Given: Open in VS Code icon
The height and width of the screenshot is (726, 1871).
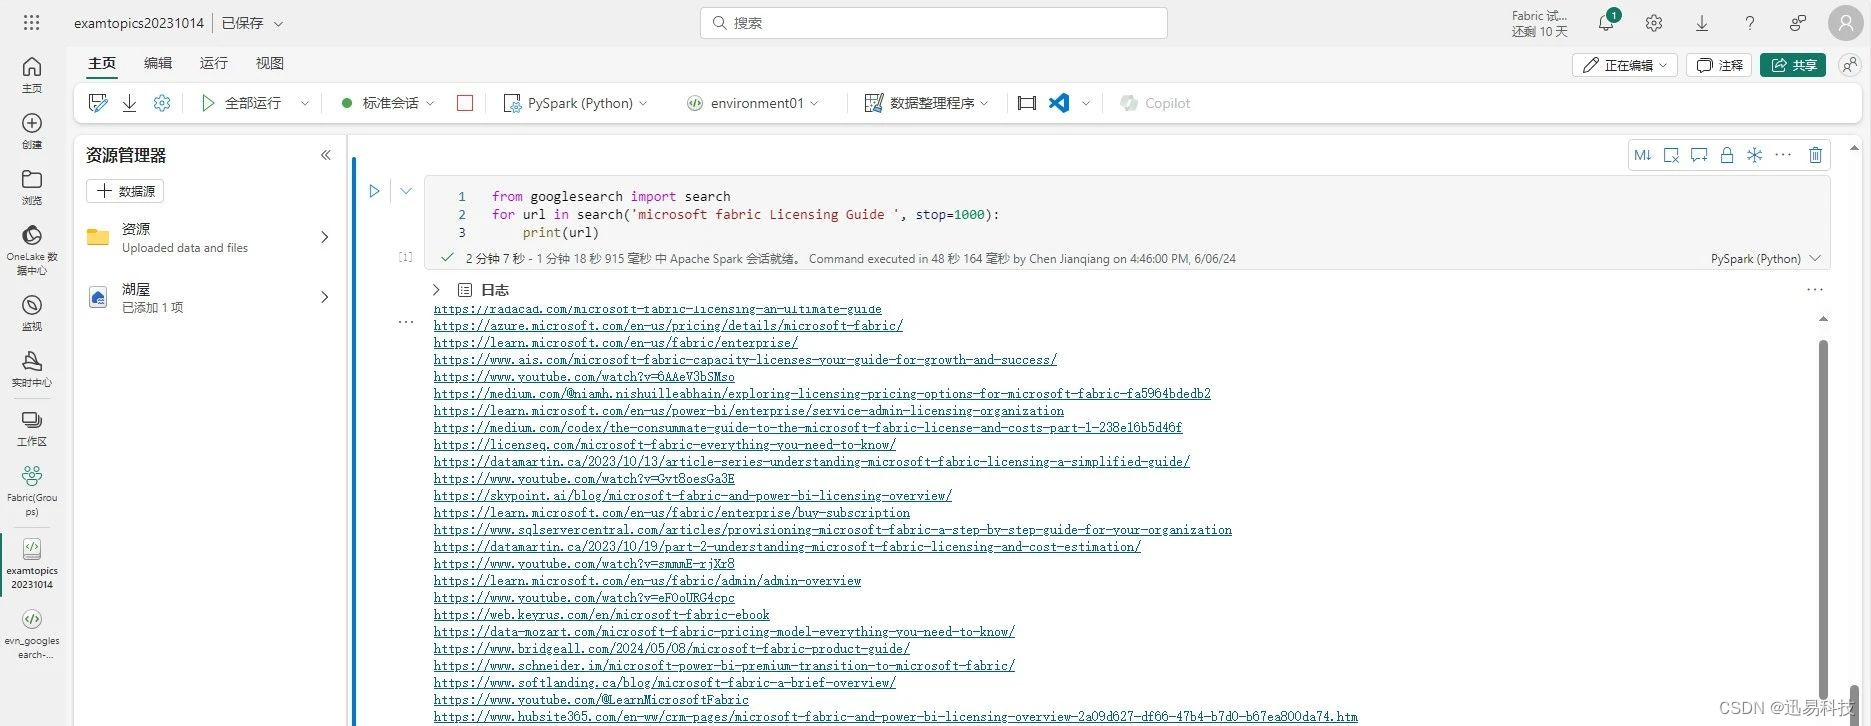Looking at the screenshot, I should click(x=1059, y=103).
